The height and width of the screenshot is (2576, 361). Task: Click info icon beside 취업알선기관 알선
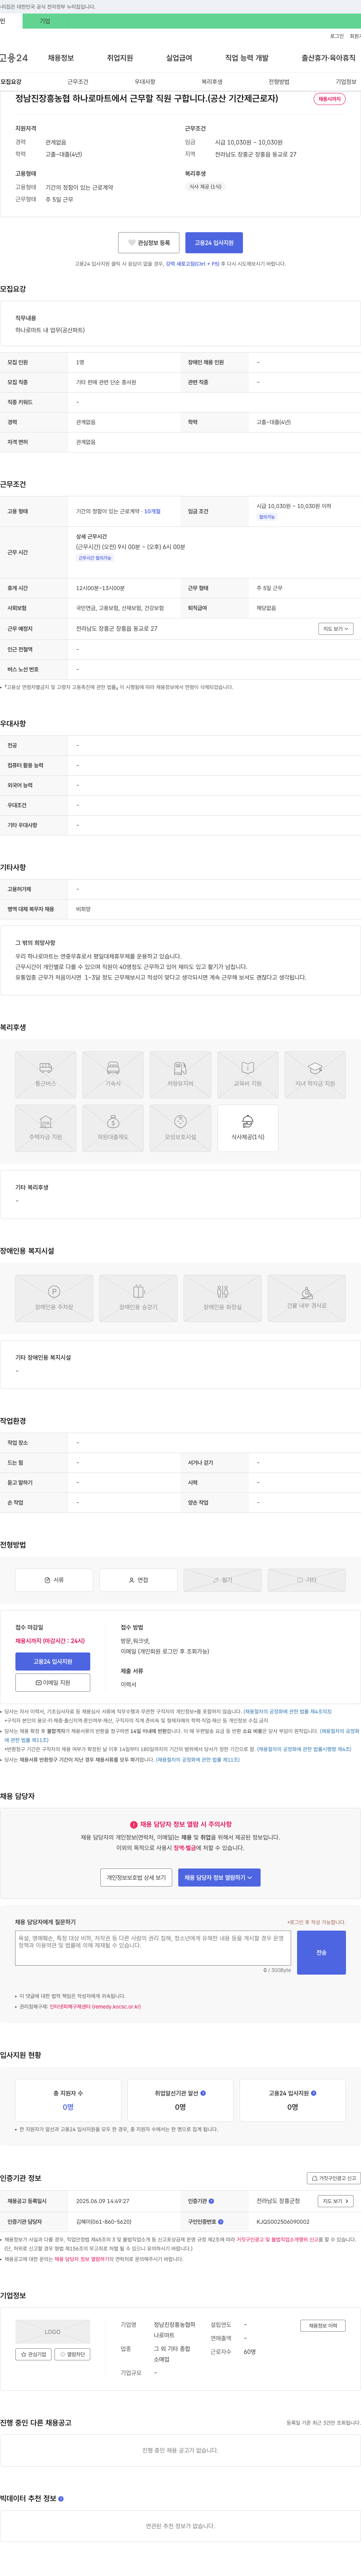204,2093
